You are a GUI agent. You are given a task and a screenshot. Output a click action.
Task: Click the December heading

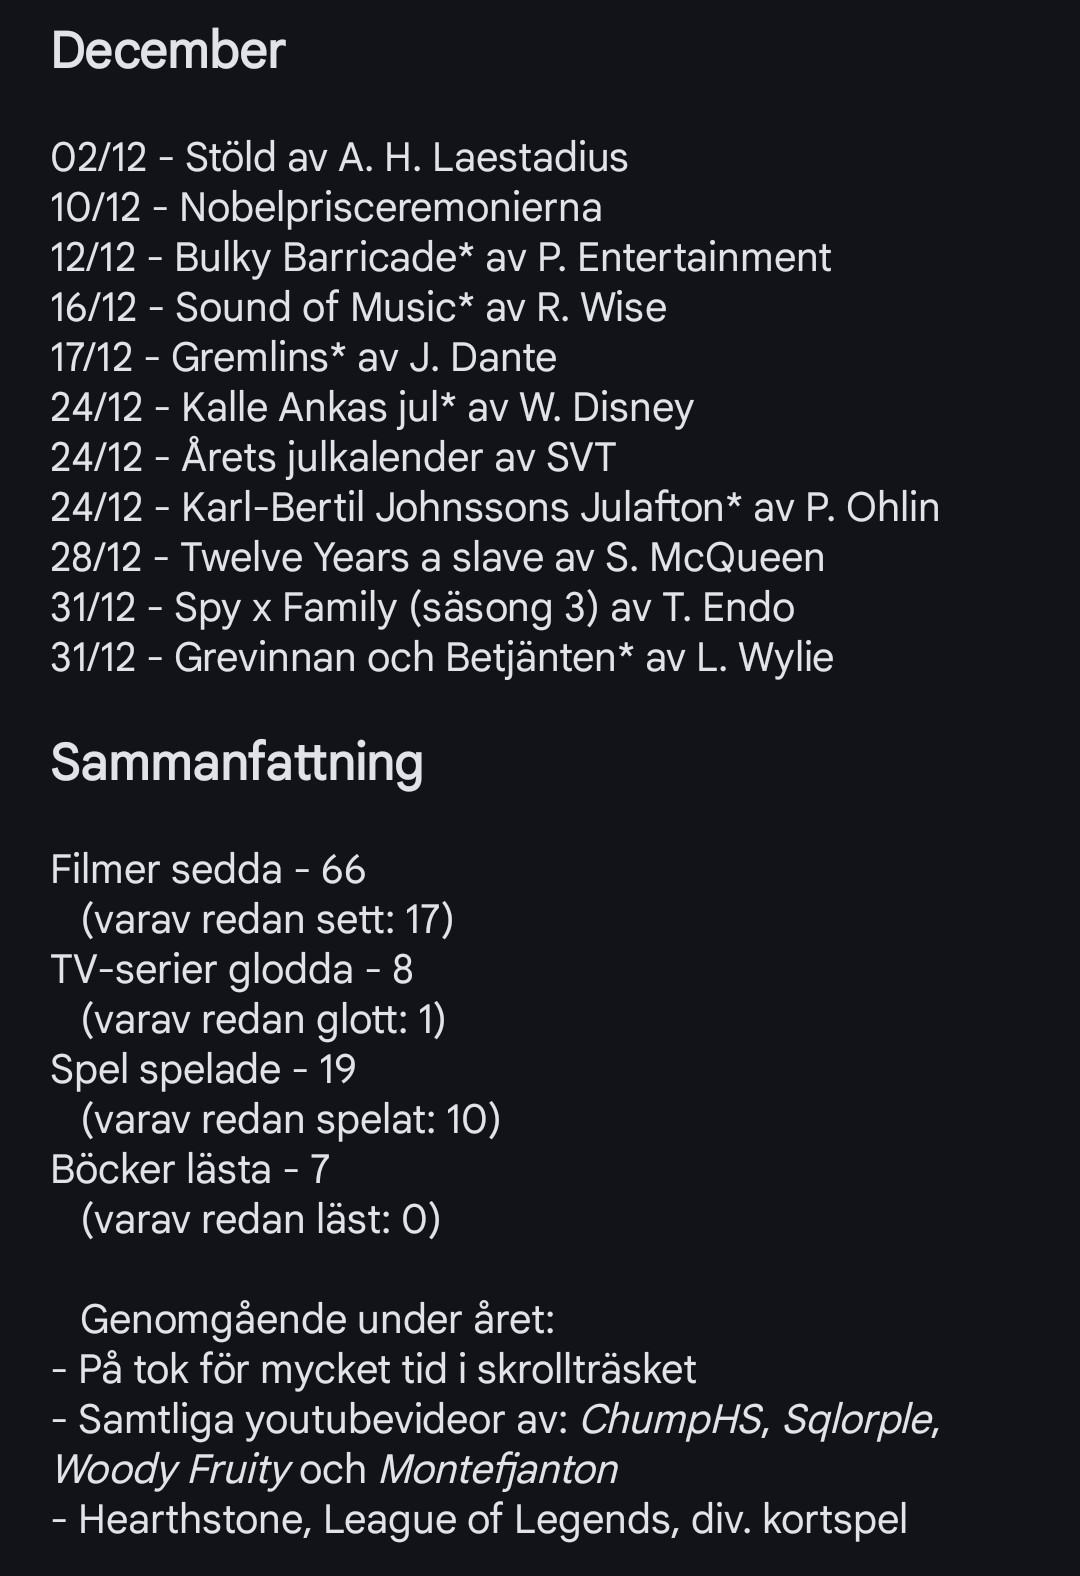click(168, 51)
